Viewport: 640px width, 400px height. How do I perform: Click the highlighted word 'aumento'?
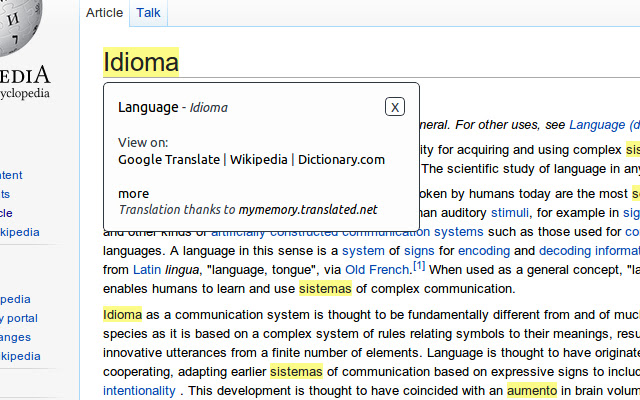coord(532,391)
